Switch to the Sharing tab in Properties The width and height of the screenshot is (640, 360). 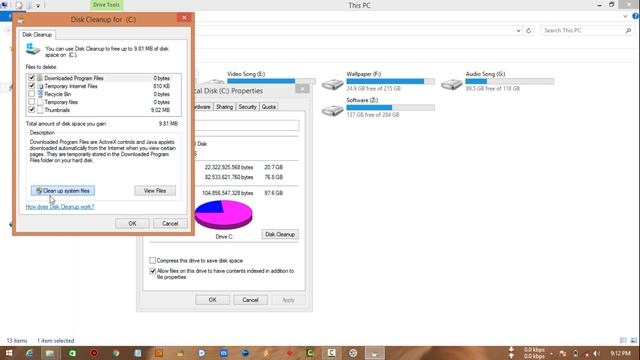[224, 107]
